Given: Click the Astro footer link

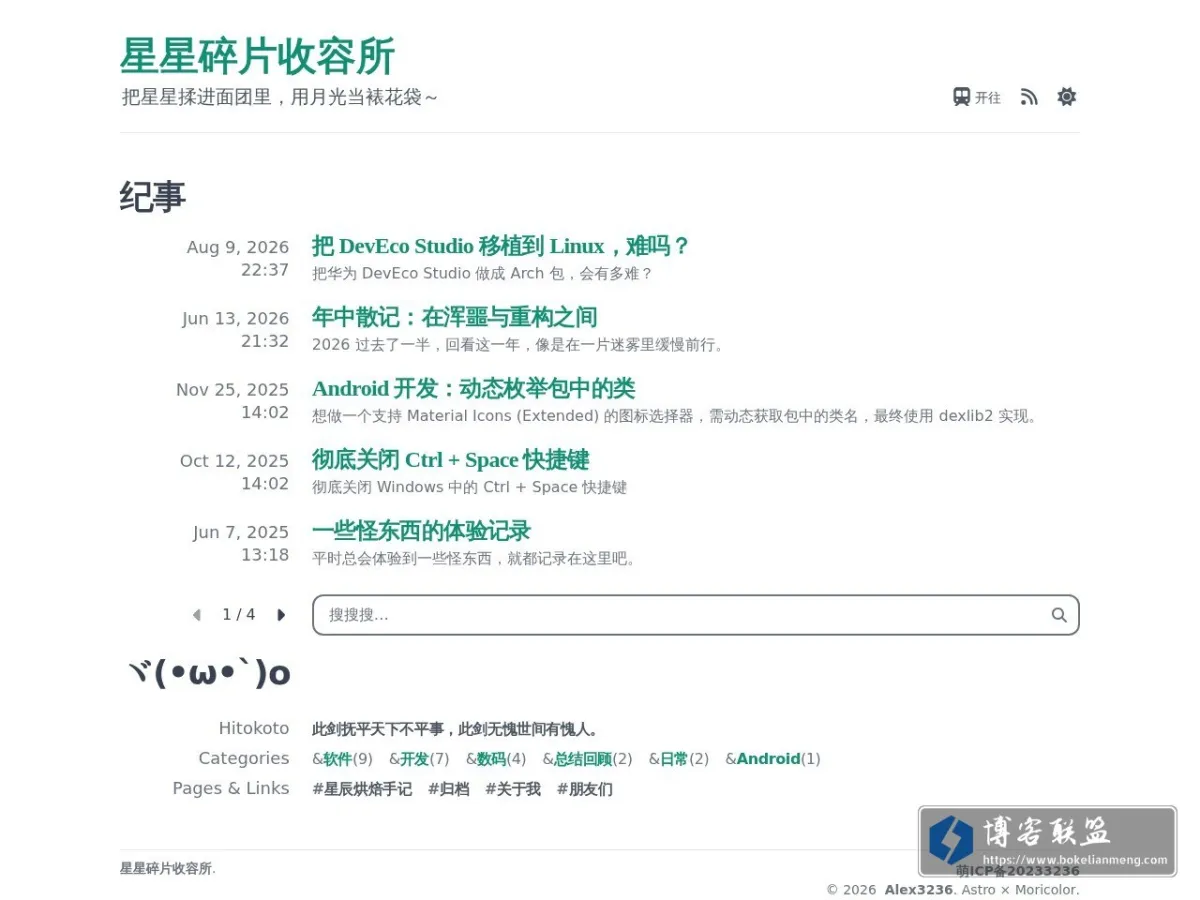Looking at the screenshot, I should tap(979, 890).
